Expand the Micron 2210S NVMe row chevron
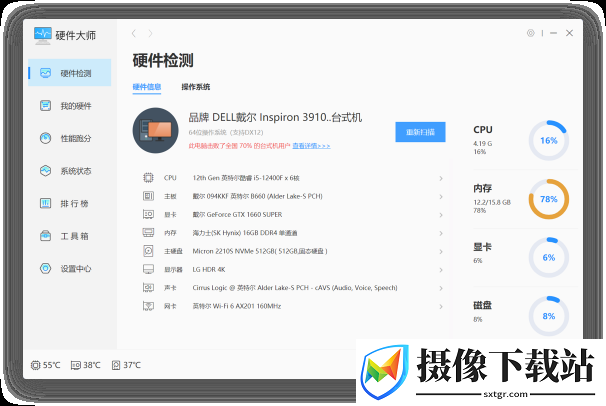This screenshot has width=606, height=406. pyautogui.click(x=441, y=251)
